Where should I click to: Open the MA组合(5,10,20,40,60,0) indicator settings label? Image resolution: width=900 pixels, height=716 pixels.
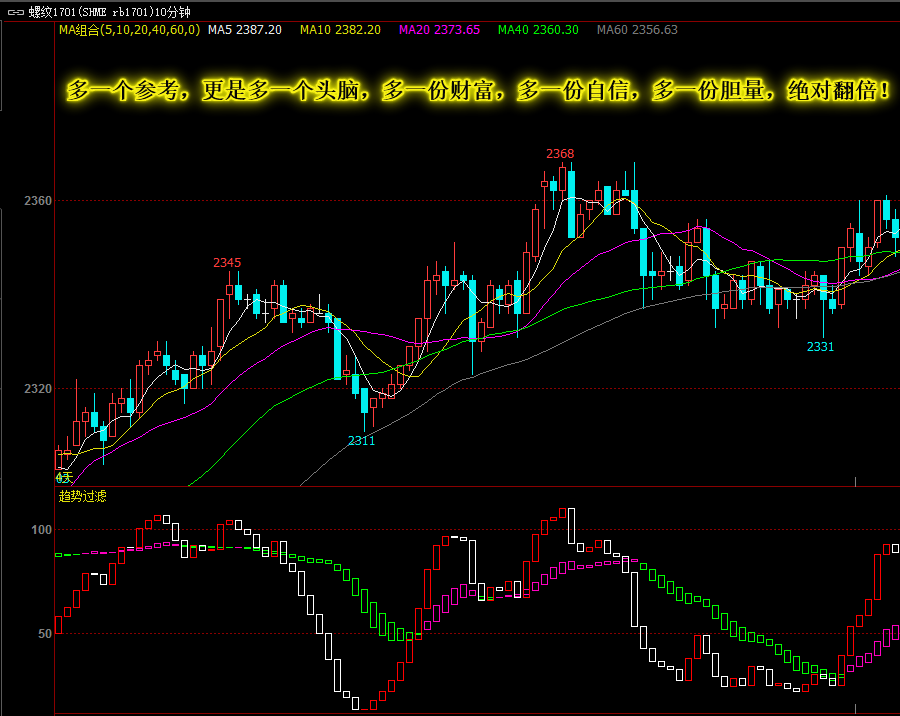coord(130,30)
